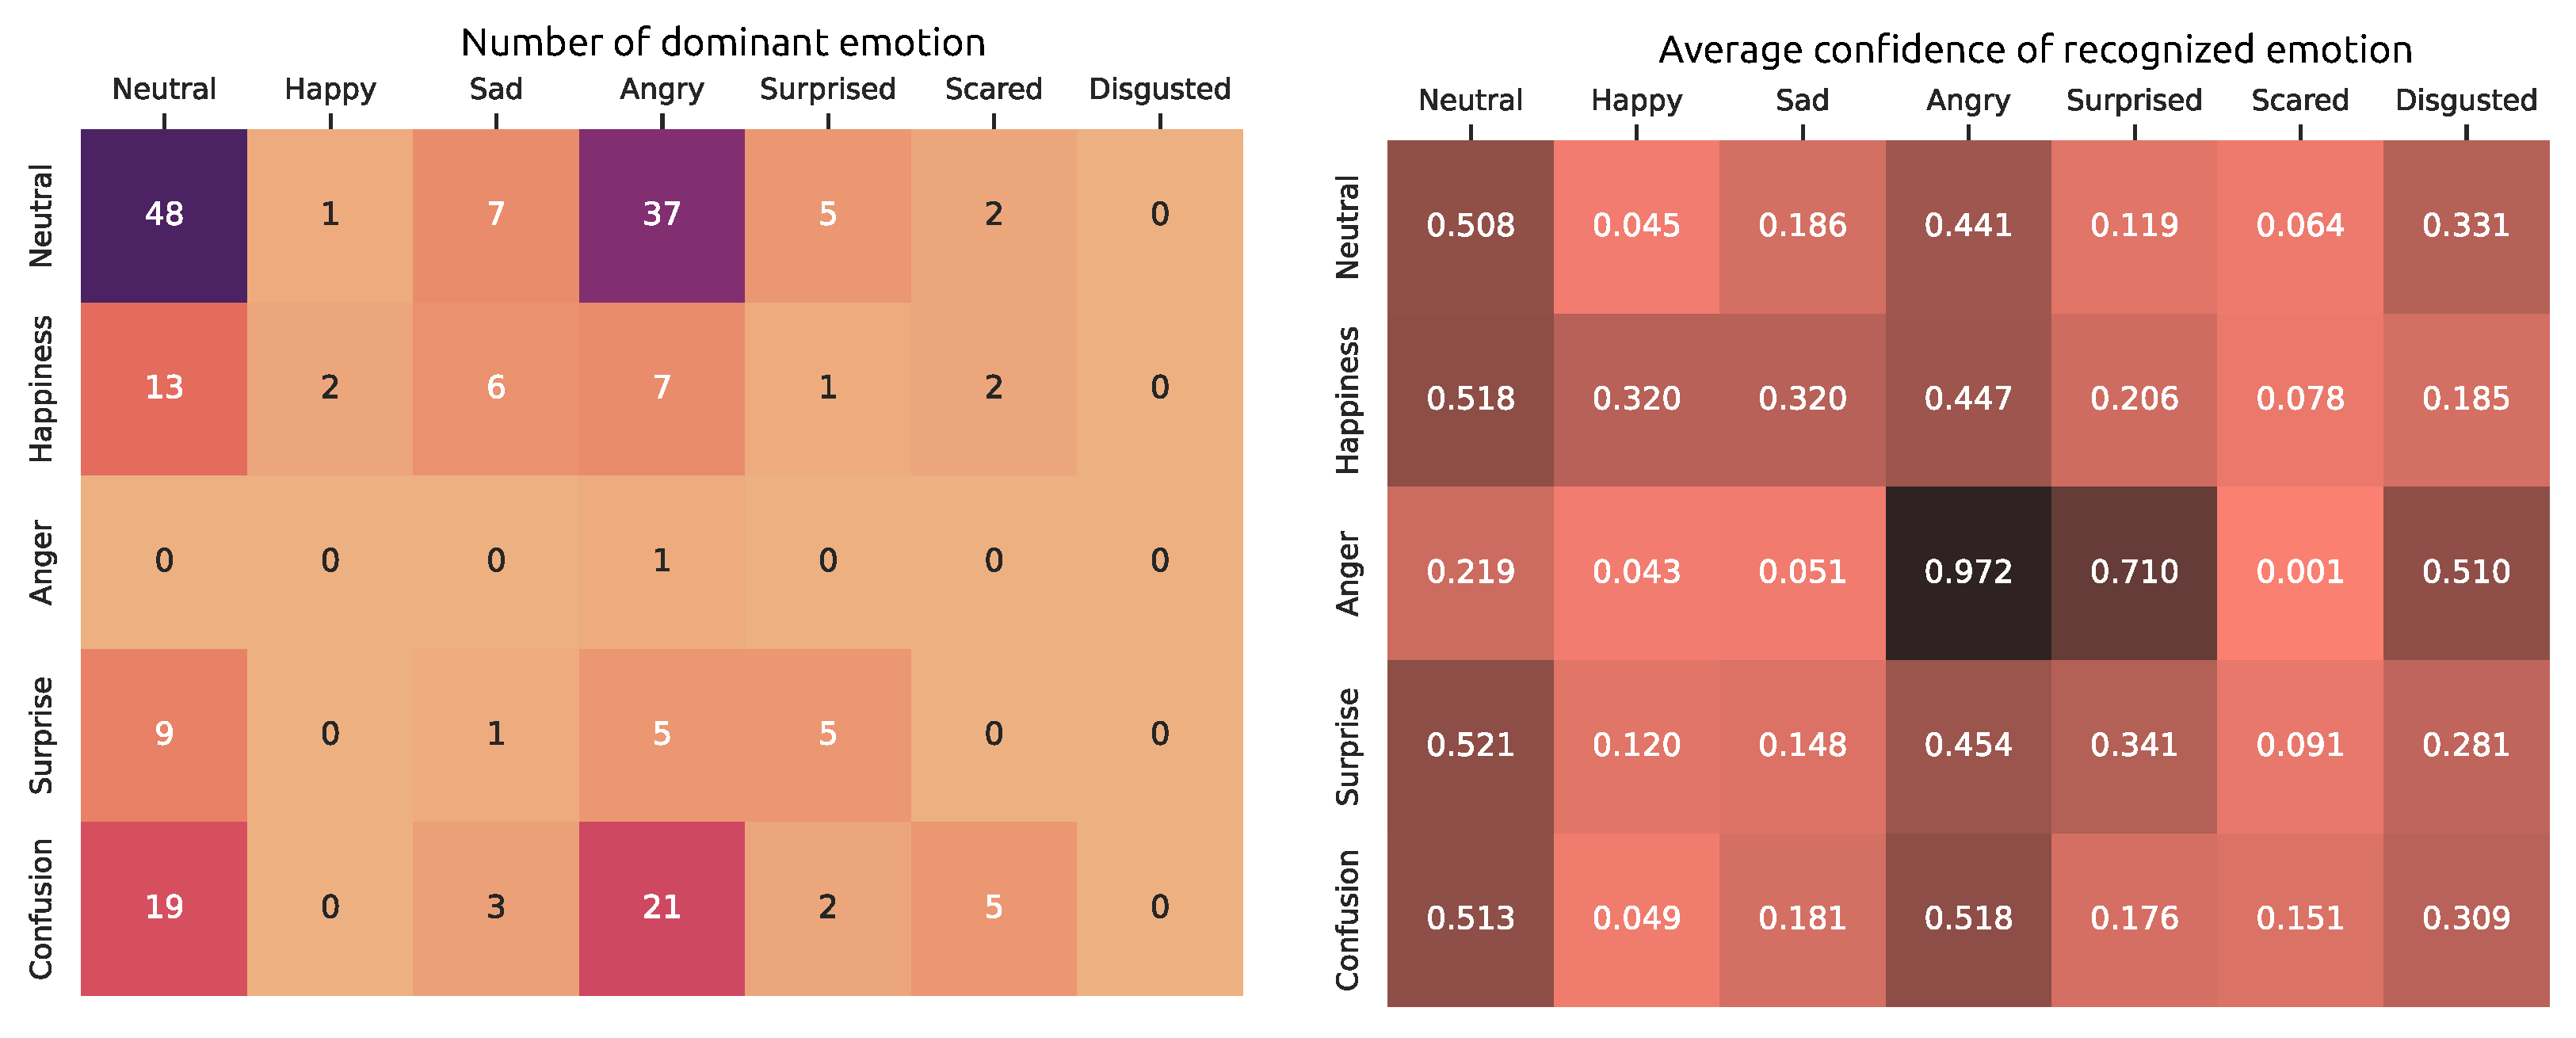Click 'Anger' row label of right heatmap
This screenshot has width=2576, height=1038.
coord(1348,572)
